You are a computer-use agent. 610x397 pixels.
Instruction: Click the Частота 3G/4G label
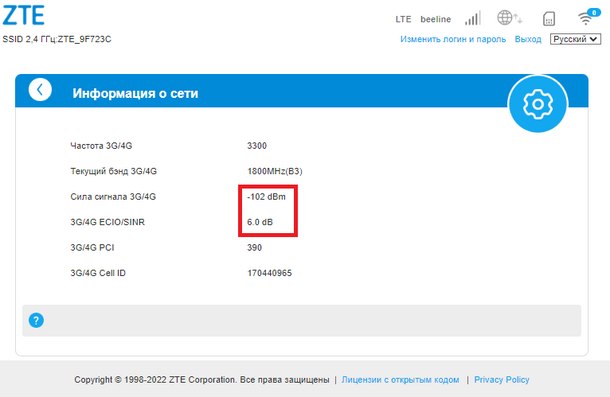point(101,146)
